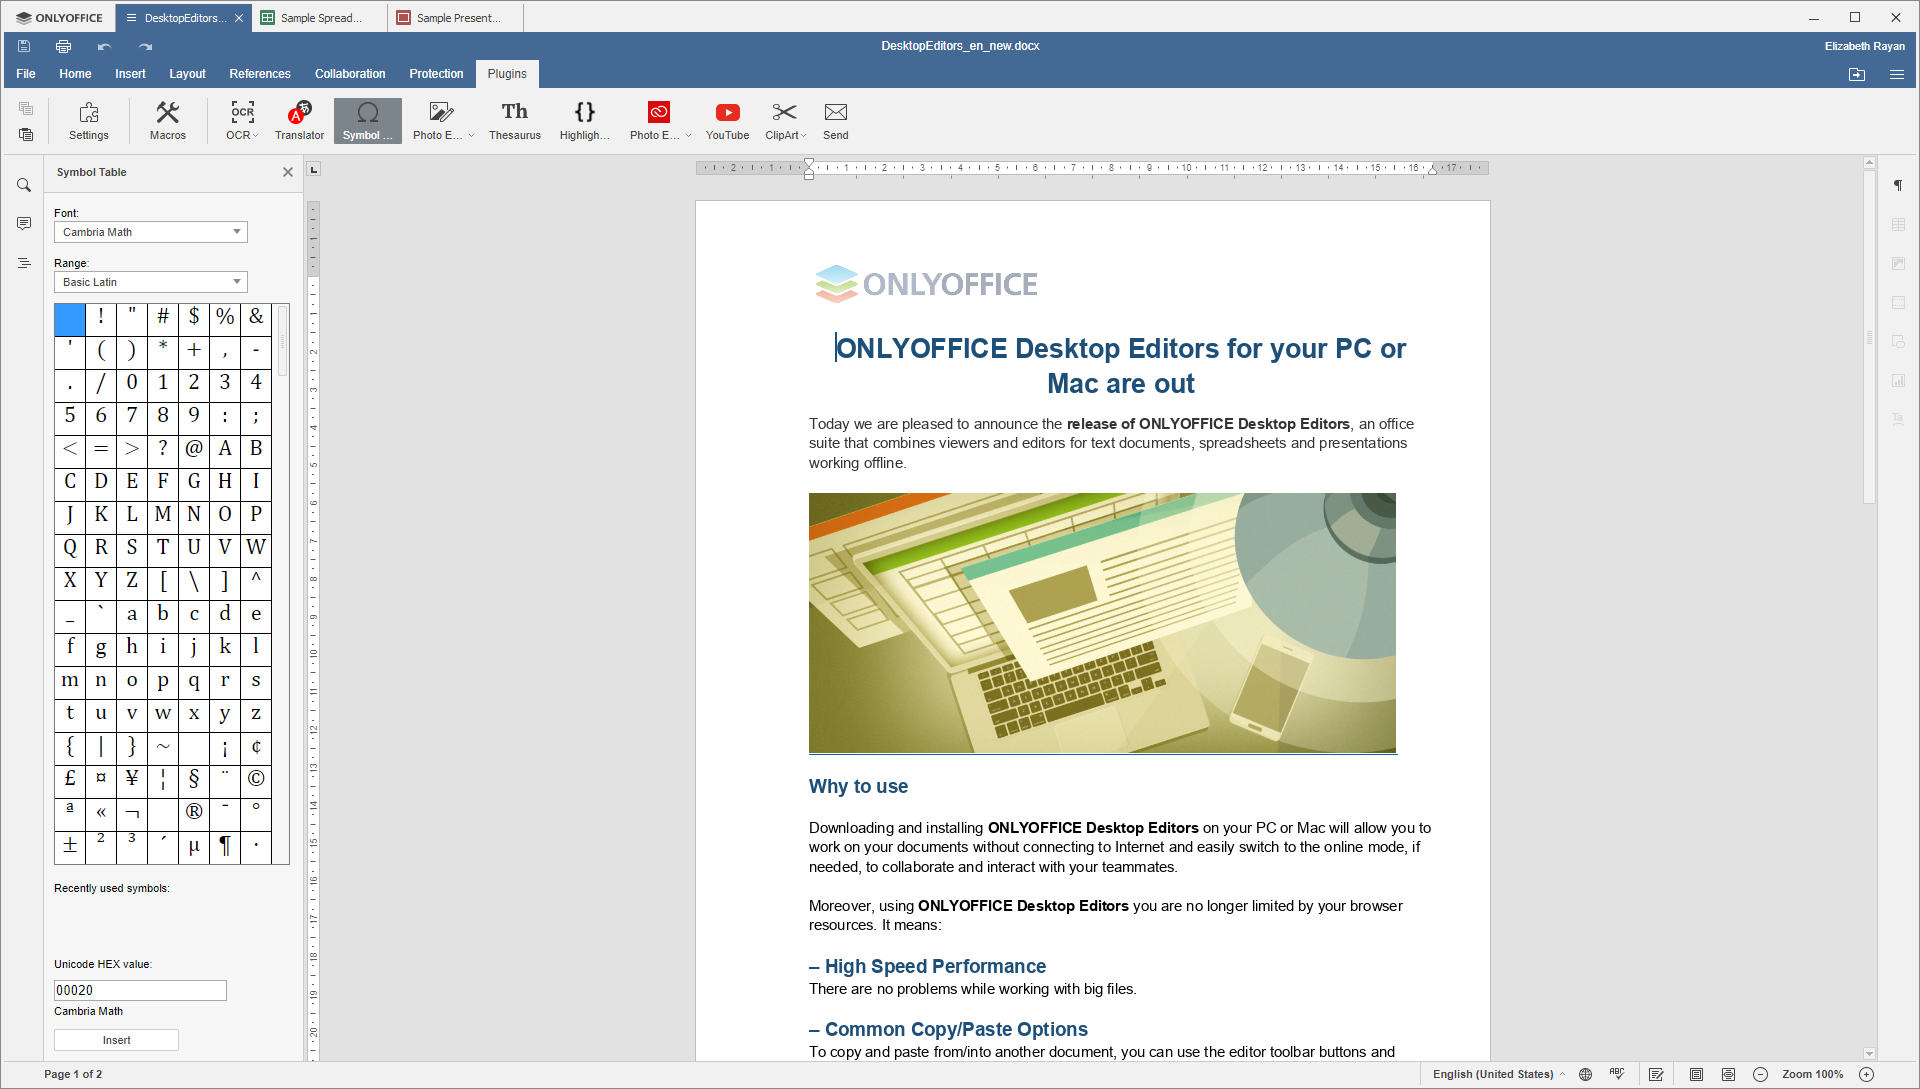Viewport: 1920px width, 1089px height.
Task: Click the spell checking icon in the status bar
Action: point(1617,1074)
